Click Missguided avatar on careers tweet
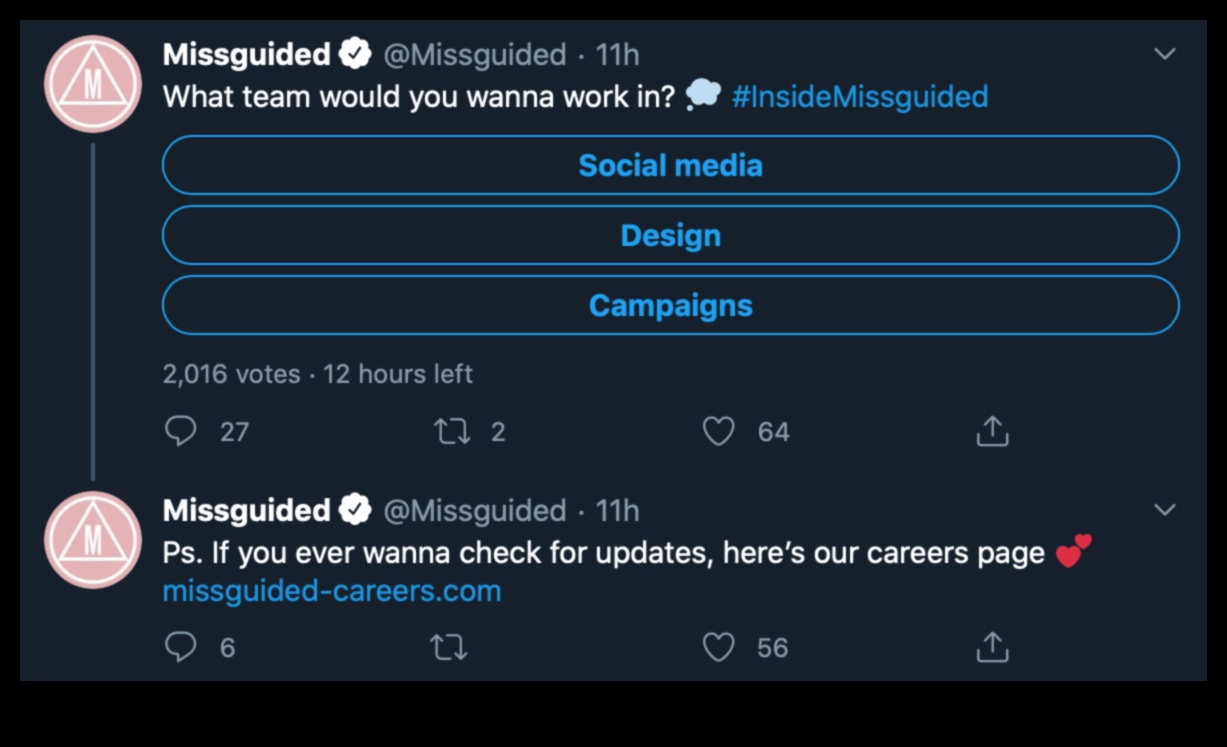The height and width of the screenshot is (747, 1227). point(93,539)
